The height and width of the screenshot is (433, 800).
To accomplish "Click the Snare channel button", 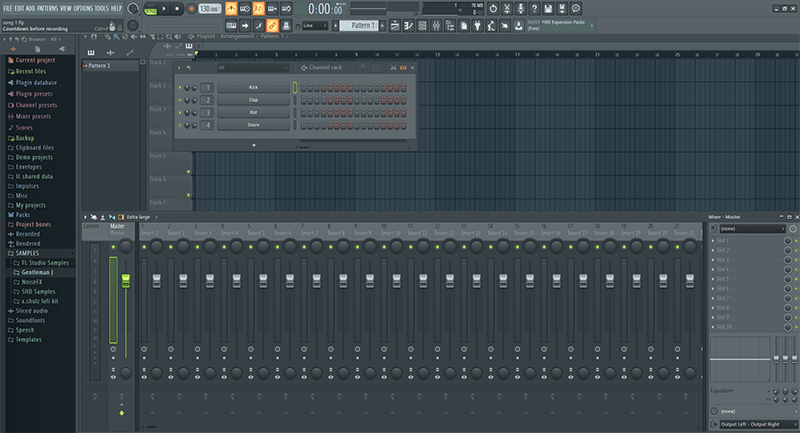I will click(253, 125).
